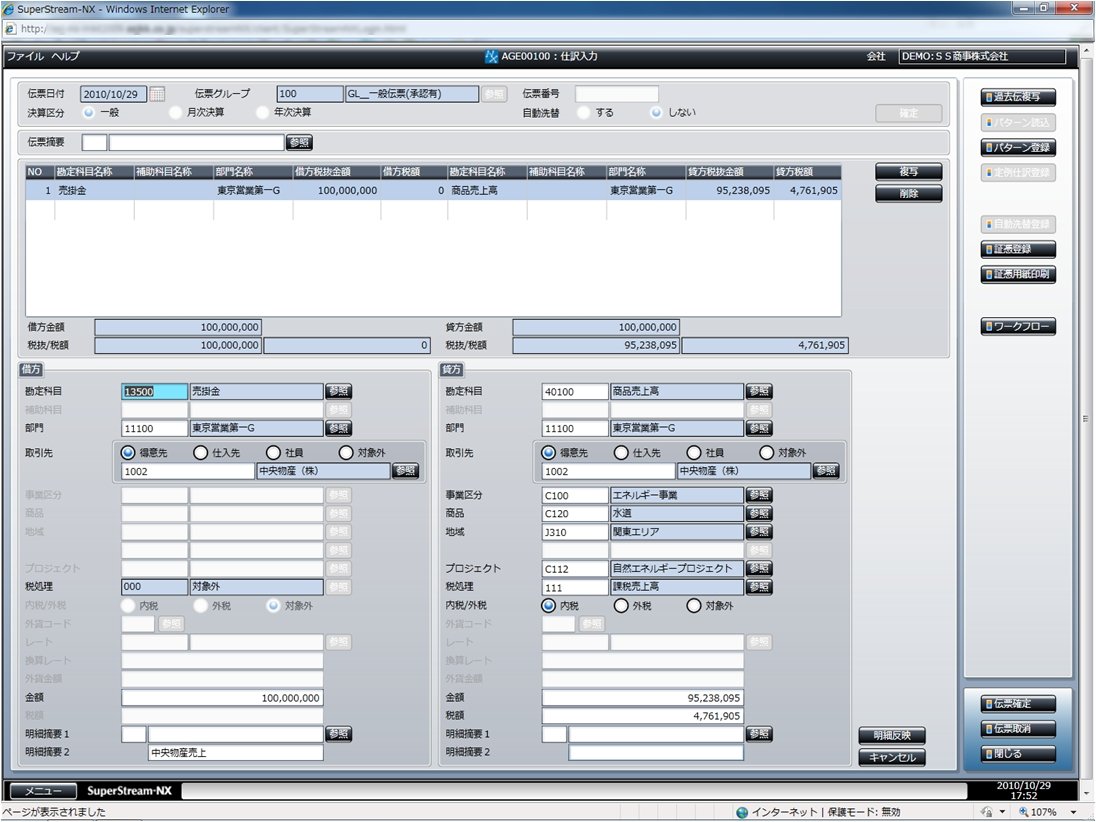Image resolution: width=1096 pixels, height=822 pixels.
Task: Click the 参照 lookup for 自然エネルギープロジェクト
Action: click(759, 568)
